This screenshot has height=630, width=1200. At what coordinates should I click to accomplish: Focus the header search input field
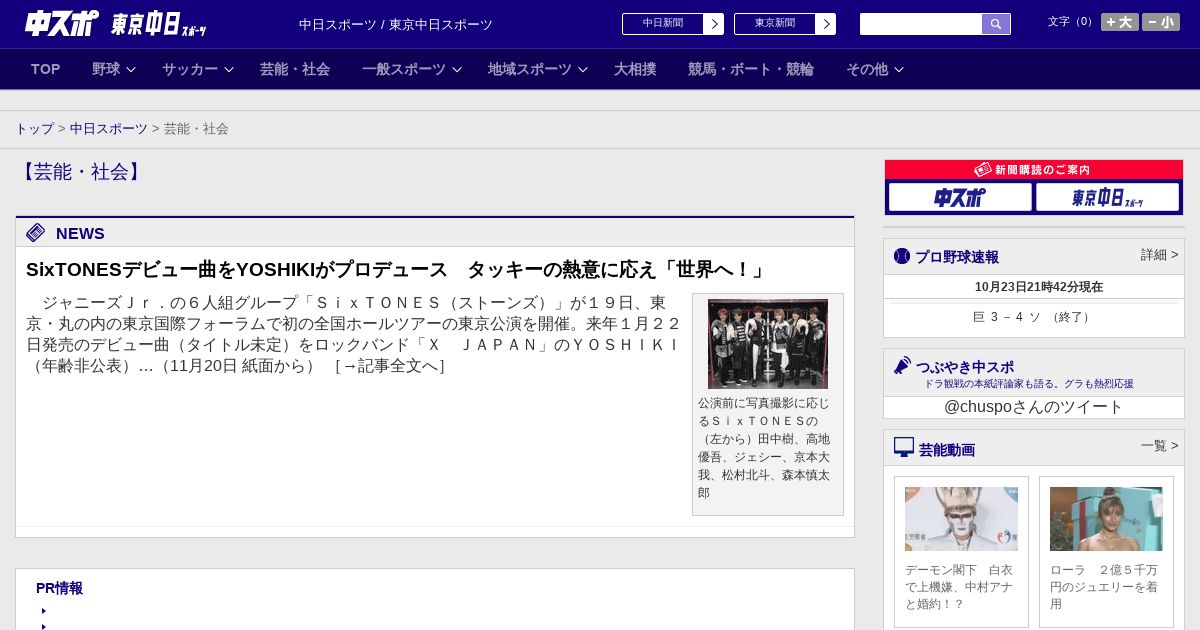click(x=921, y=24)
